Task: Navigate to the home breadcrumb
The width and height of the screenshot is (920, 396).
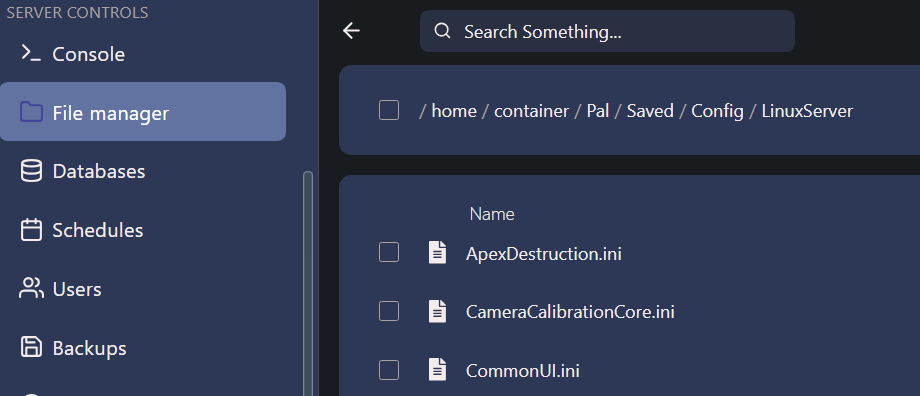Action: (x=454, y=110)
